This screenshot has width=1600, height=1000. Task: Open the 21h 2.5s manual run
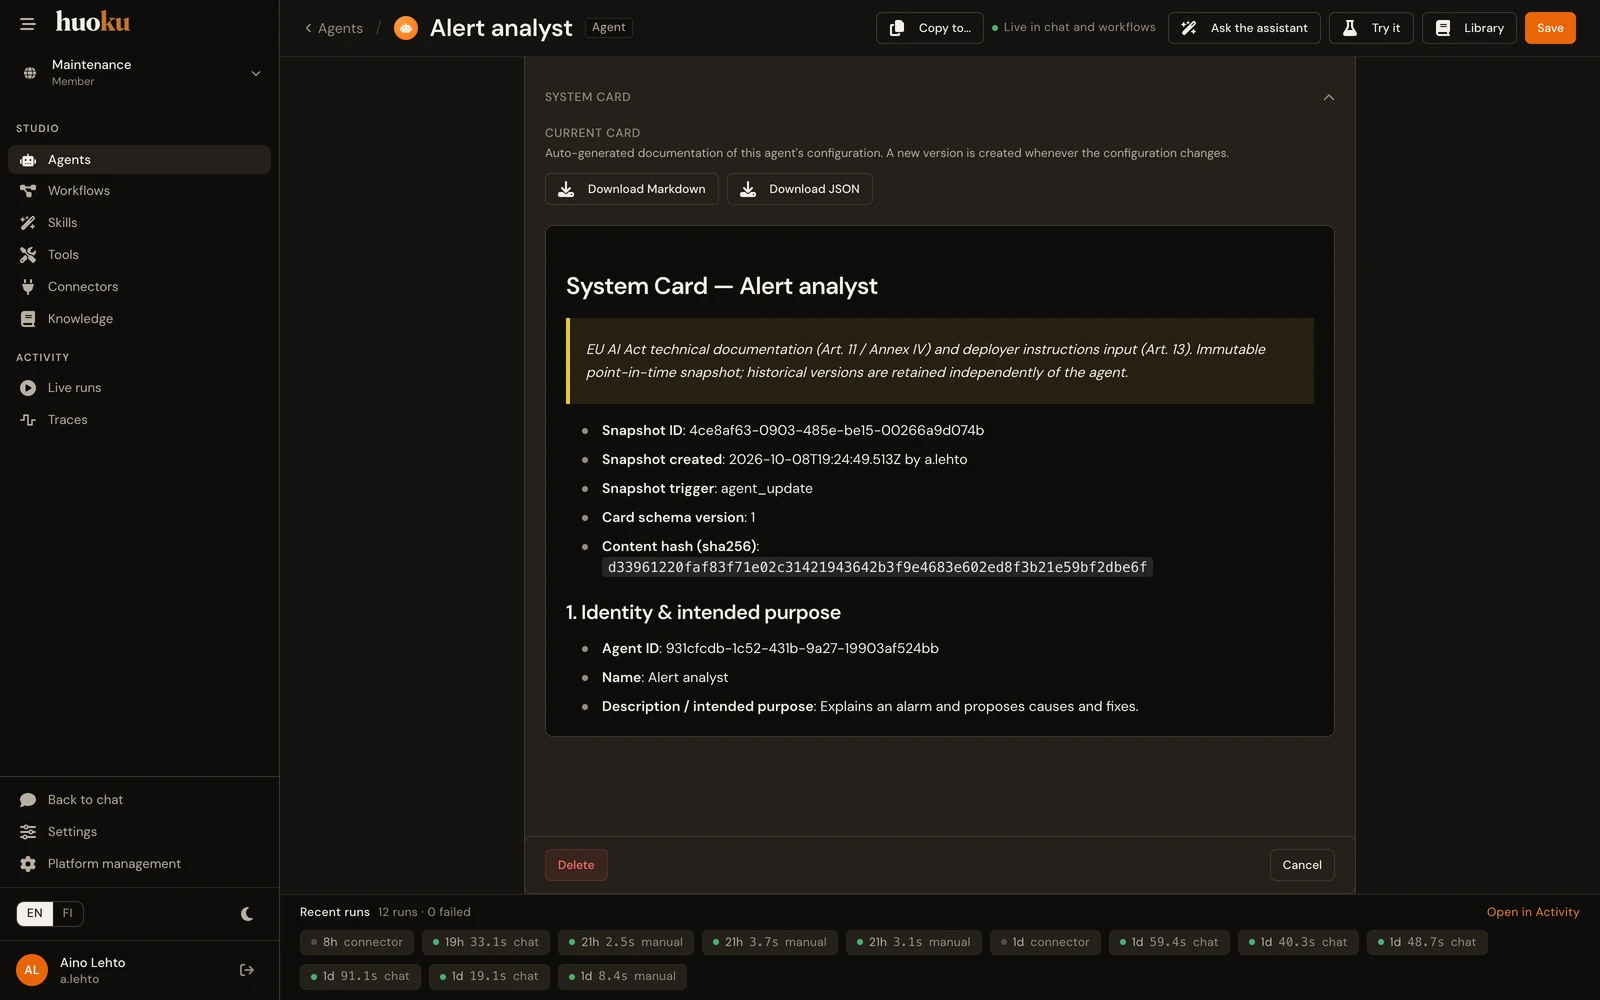click(x=626, y=942)
